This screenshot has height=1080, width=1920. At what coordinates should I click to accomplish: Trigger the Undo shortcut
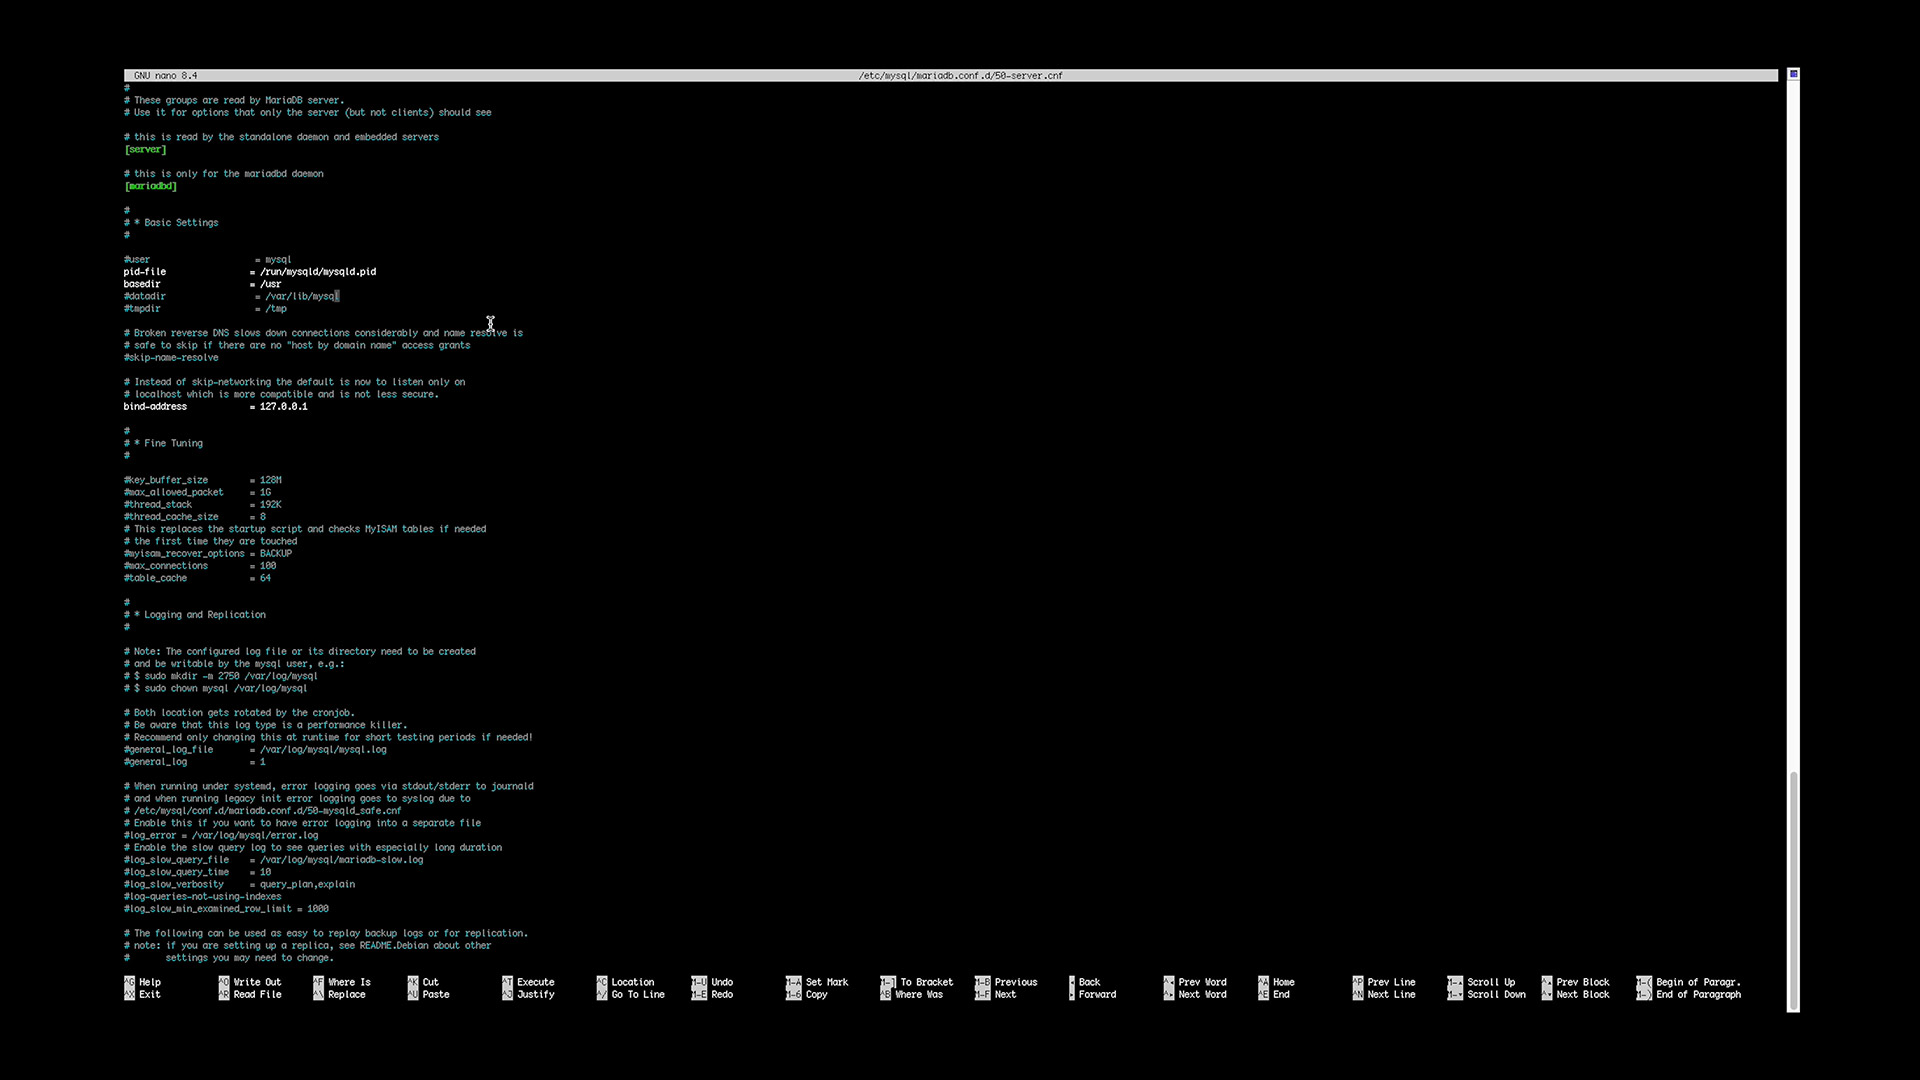click(721, 982)
